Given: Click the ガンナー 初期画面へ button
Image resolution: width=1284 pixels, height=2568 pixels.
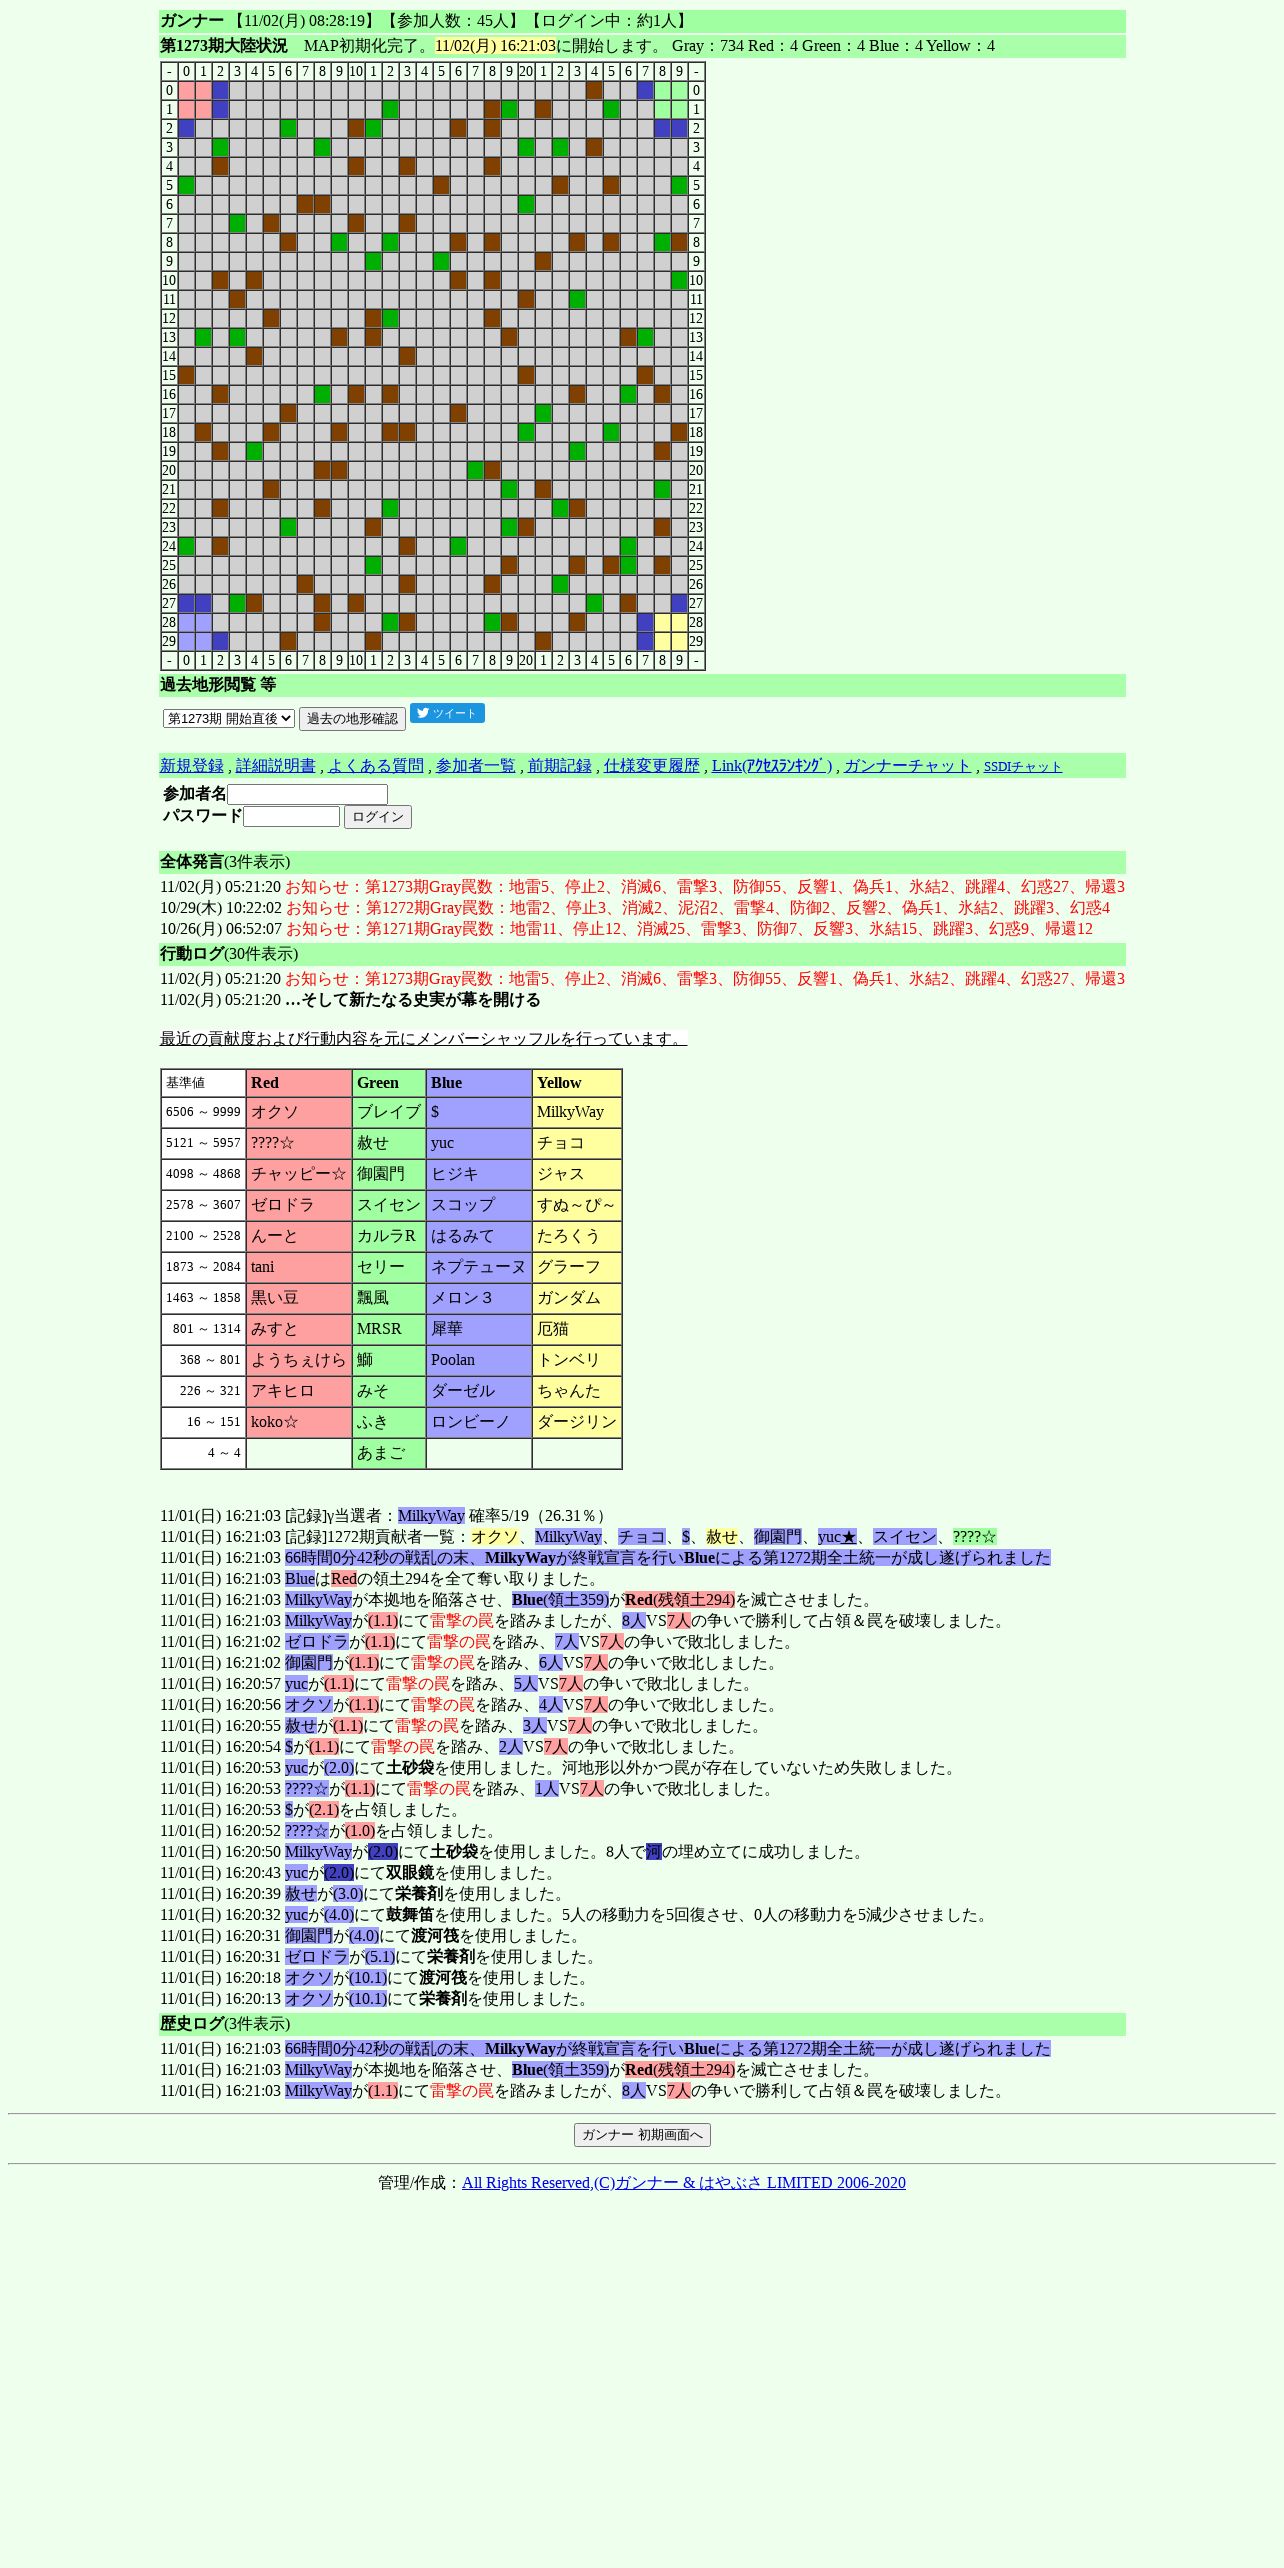Looking at the screenshot, I should (x=642, y=2135).
